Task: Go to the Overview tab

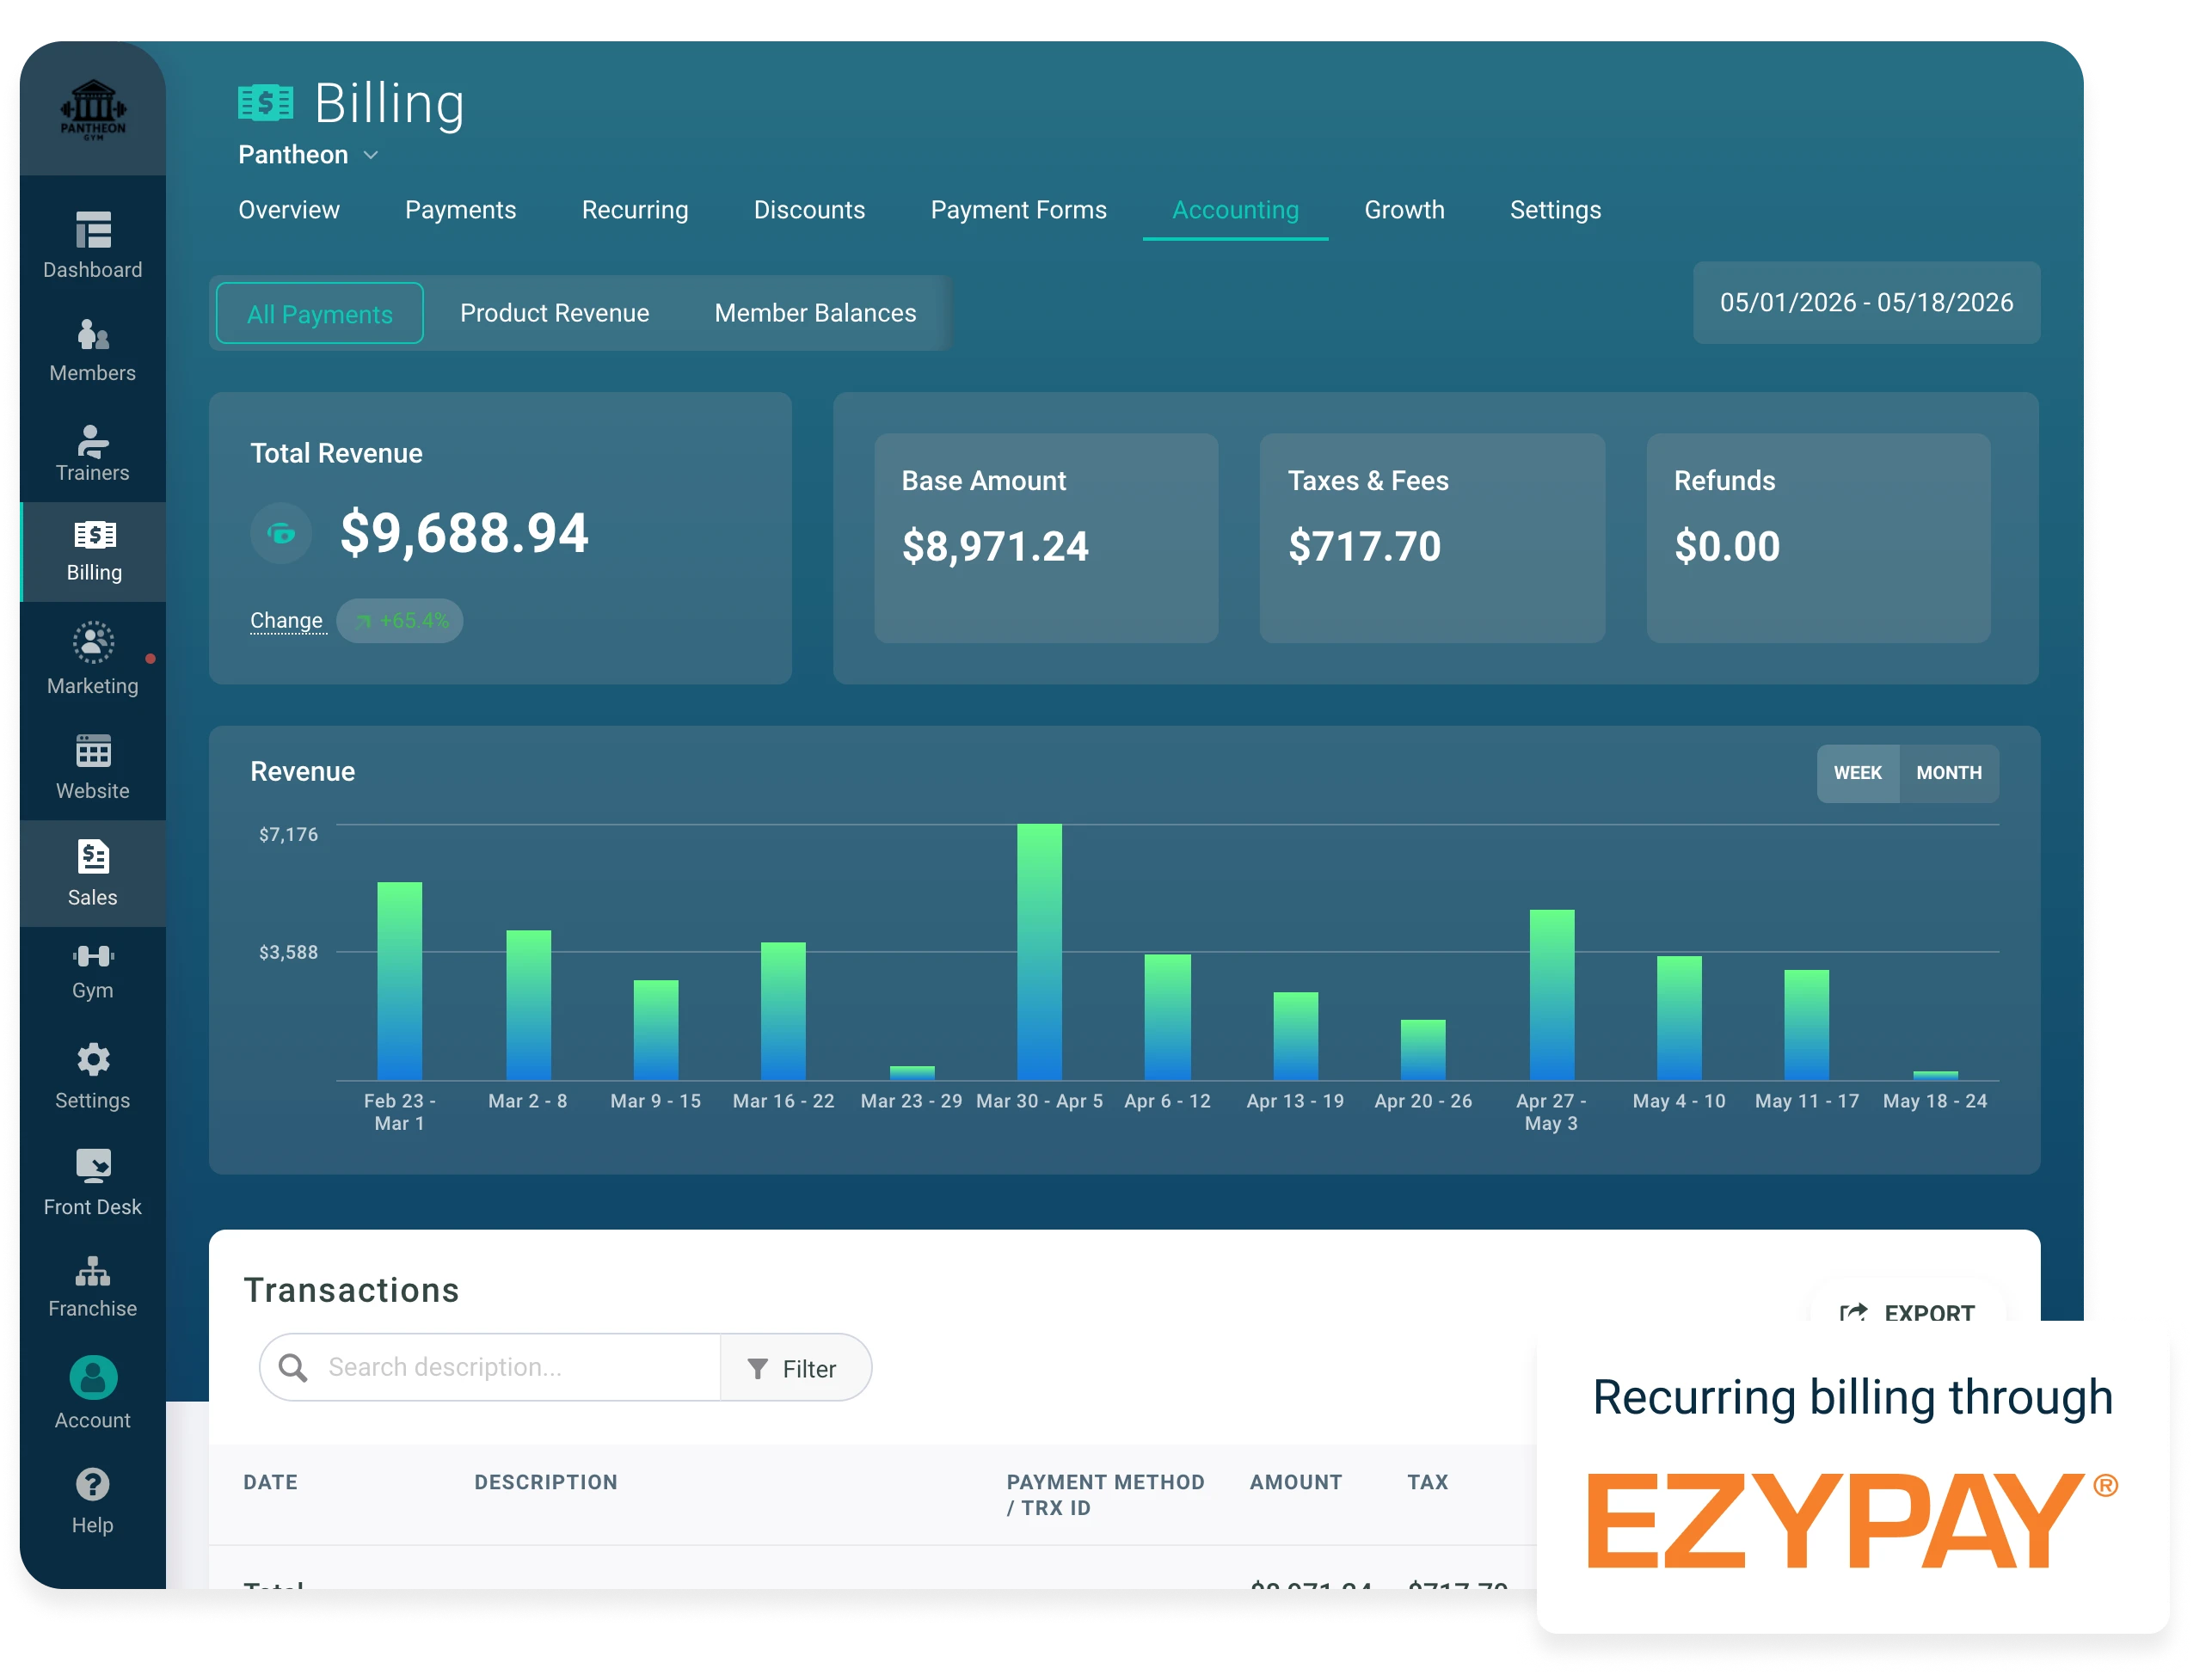Action: click(289, 210)
